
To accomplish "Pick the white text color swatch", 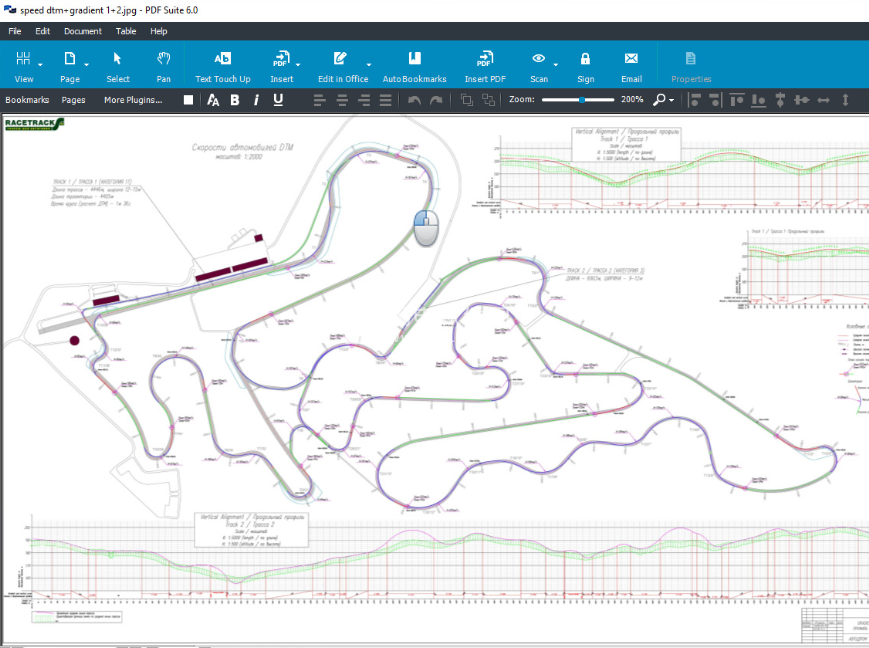I will (x=188, y=100).
